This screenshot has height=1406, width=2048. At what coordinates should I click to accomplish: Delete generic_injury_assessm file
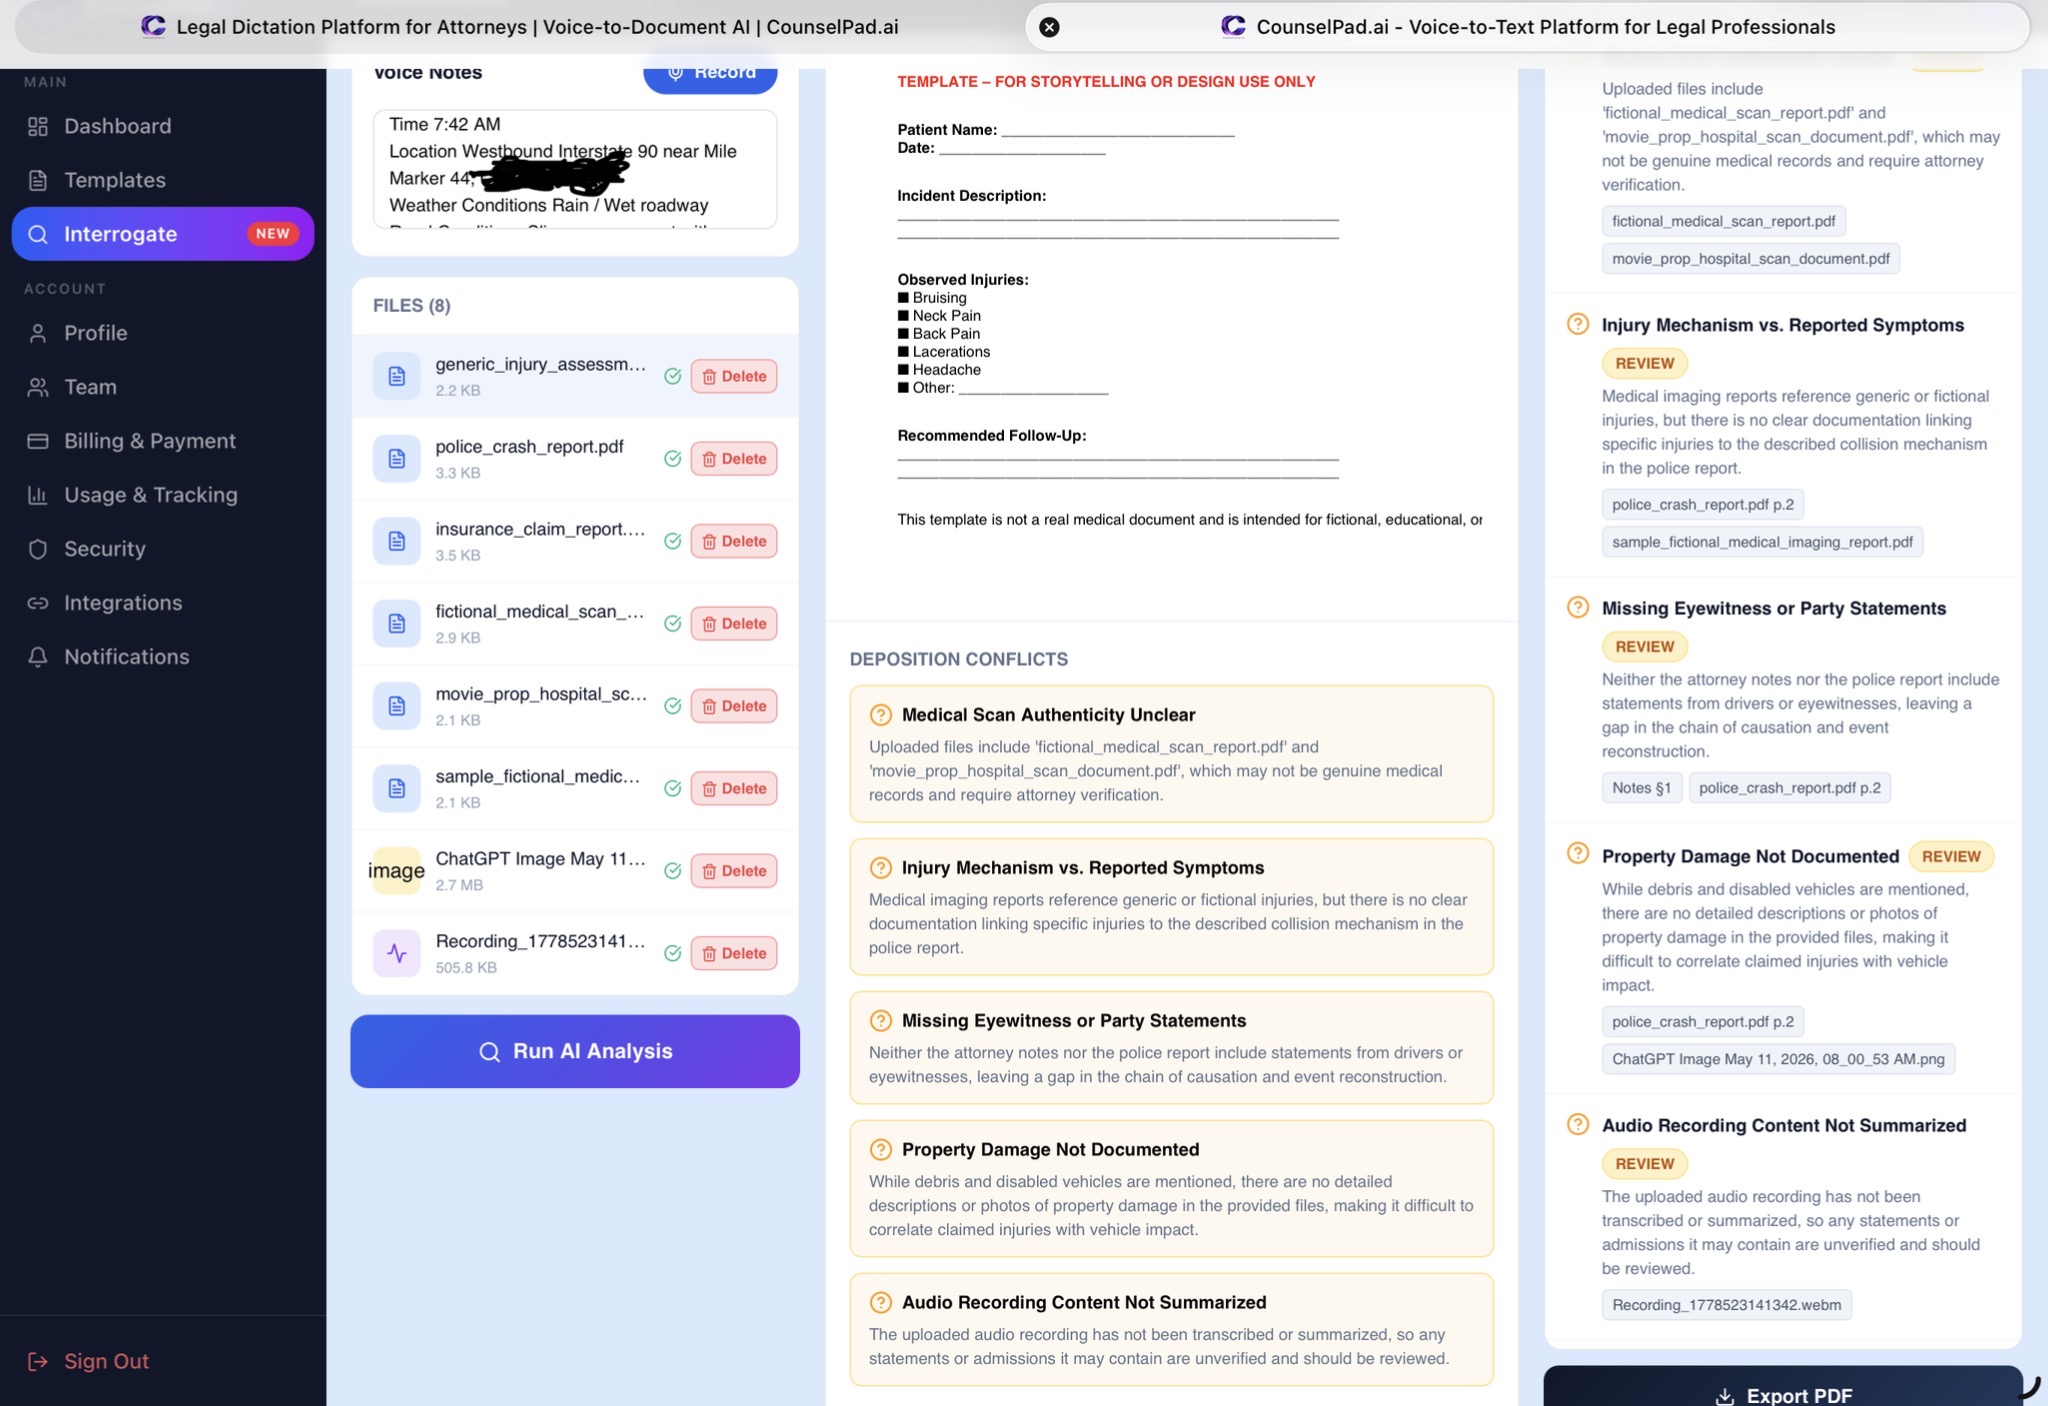(x=734, y=376)
